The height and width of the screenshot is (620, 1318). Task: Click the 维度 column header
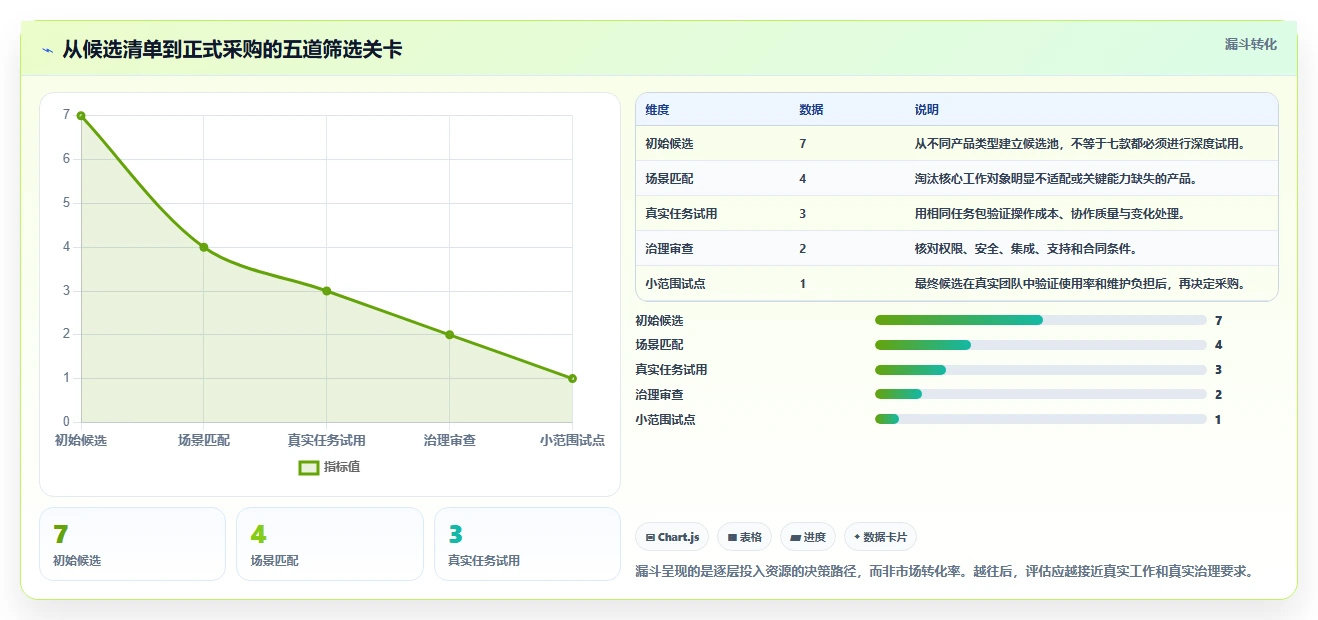[x=657, y=110]
